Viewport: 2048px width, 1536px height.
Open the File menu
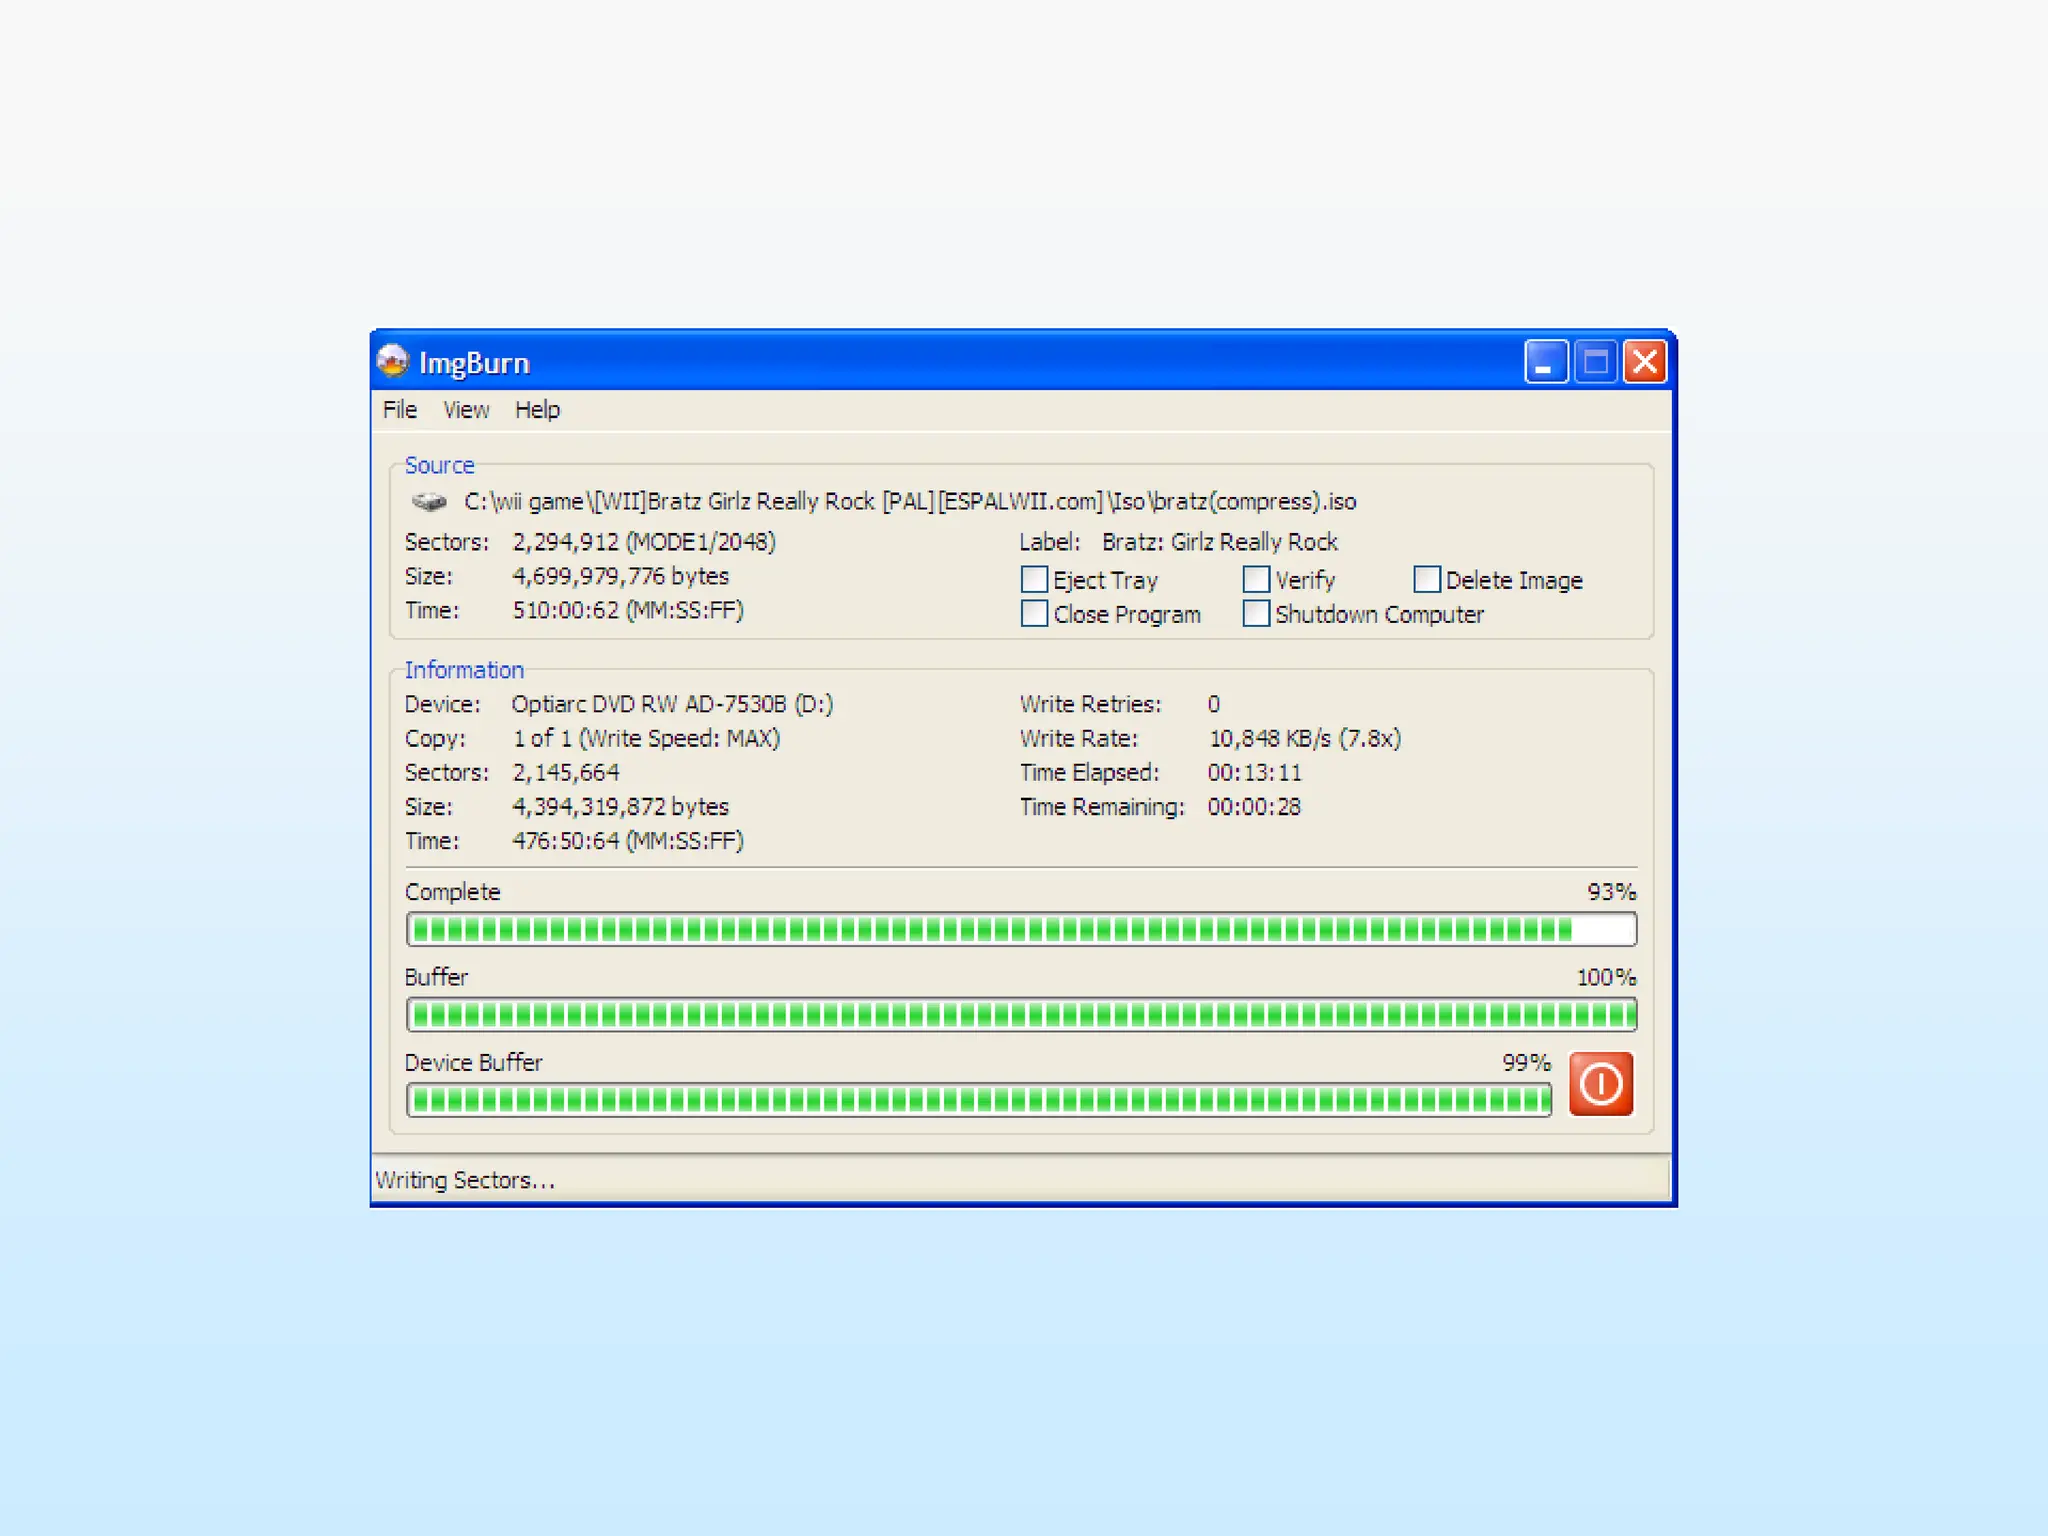pos(400,410)
